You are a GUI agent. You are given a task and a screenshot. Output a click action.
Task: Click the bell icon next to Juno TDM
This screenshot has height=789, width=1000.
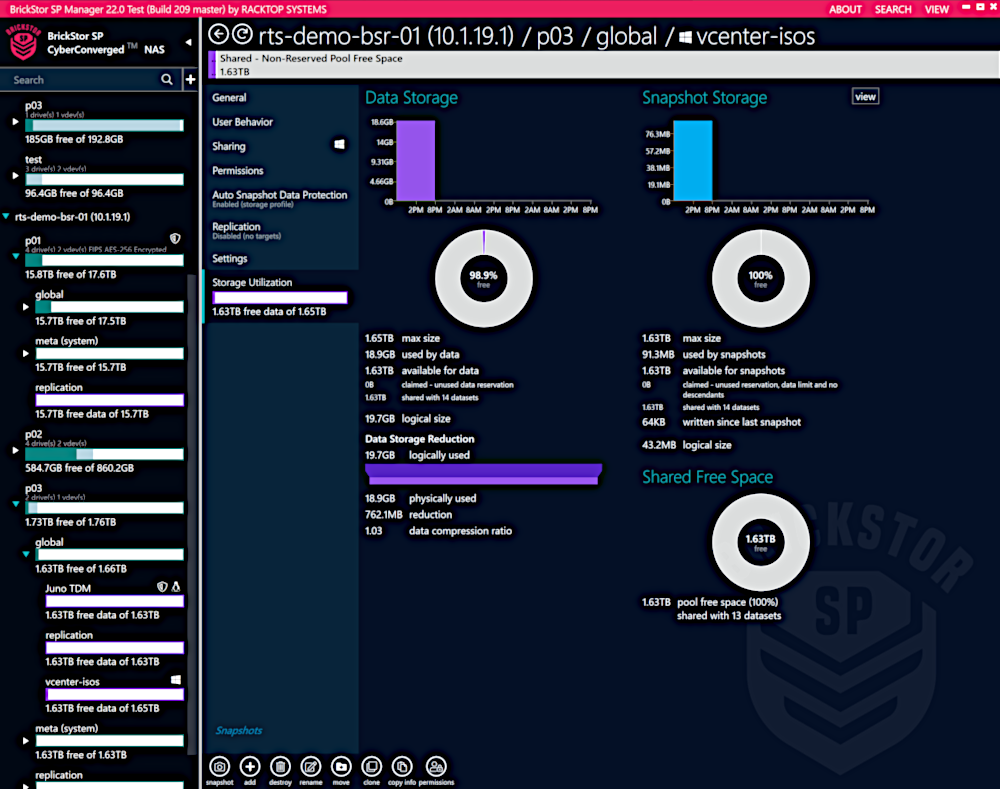[176, 586]
